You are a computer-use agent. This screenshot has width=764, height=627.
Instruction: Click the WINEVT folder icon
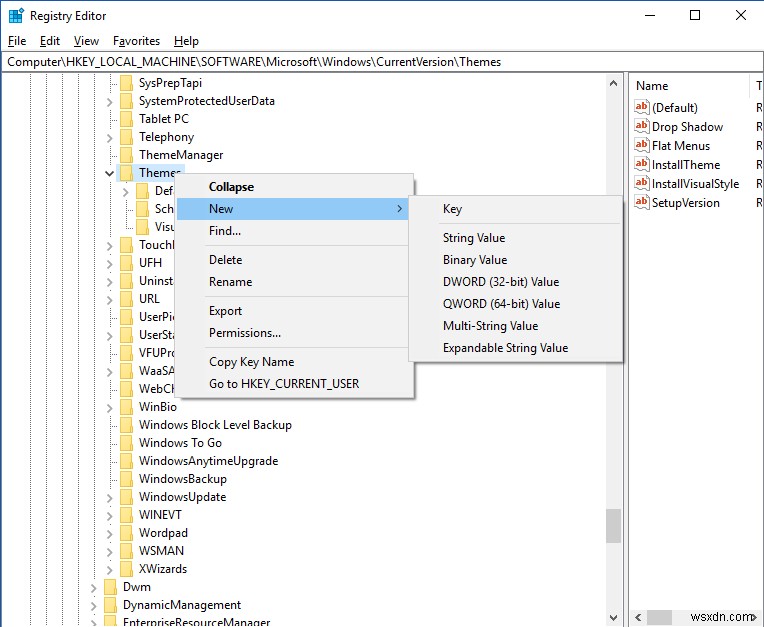(x=126, y=515)
